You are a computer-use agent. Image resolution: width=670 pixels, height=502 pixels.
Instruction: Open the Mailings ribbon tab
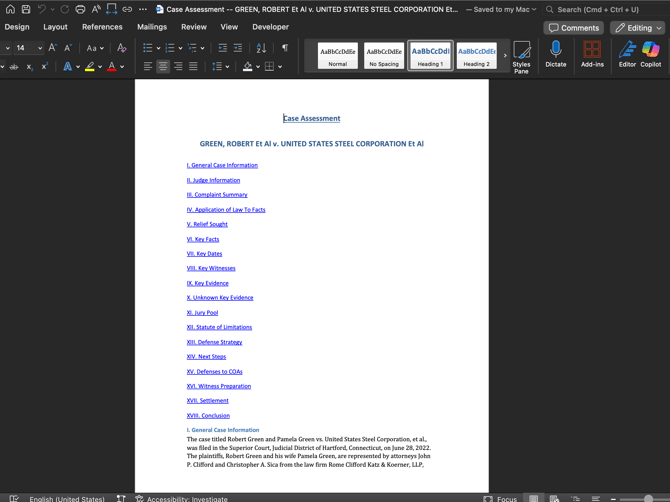point(152,27)
